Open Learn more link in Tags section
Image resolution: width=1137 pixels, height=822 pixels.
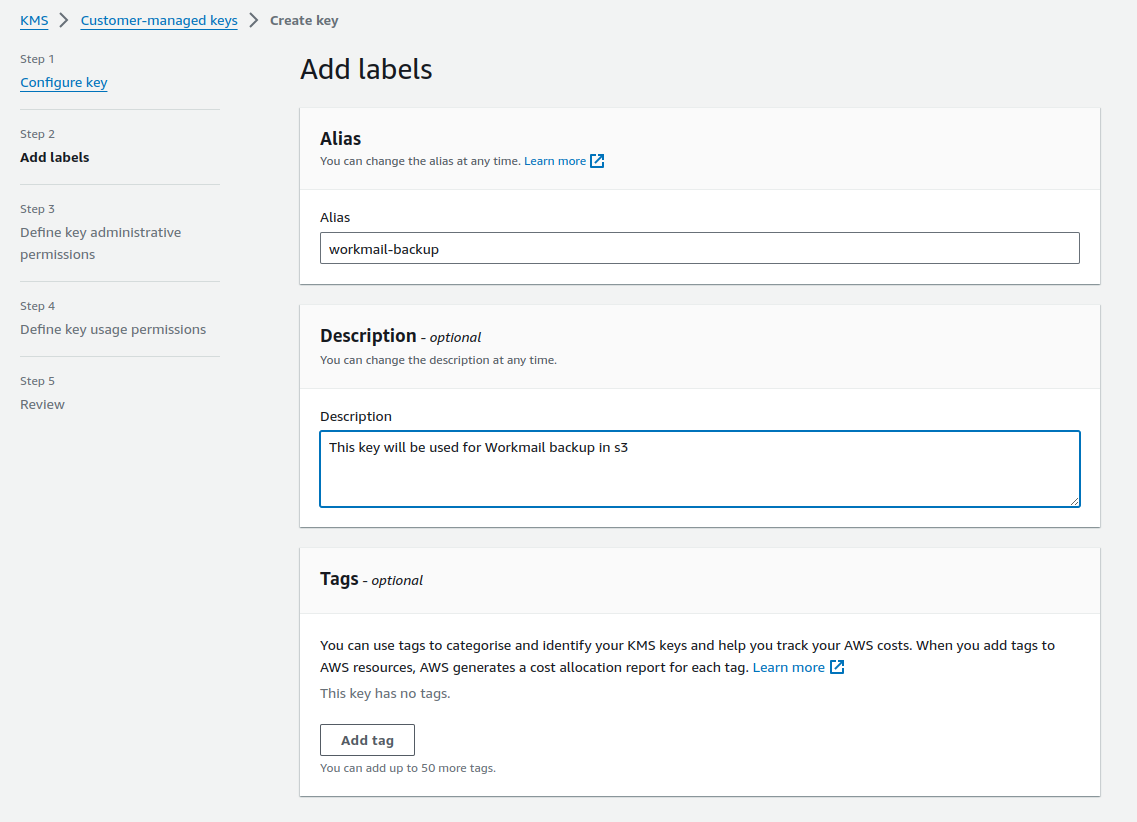pyautogui.click(x=788, y=667)
